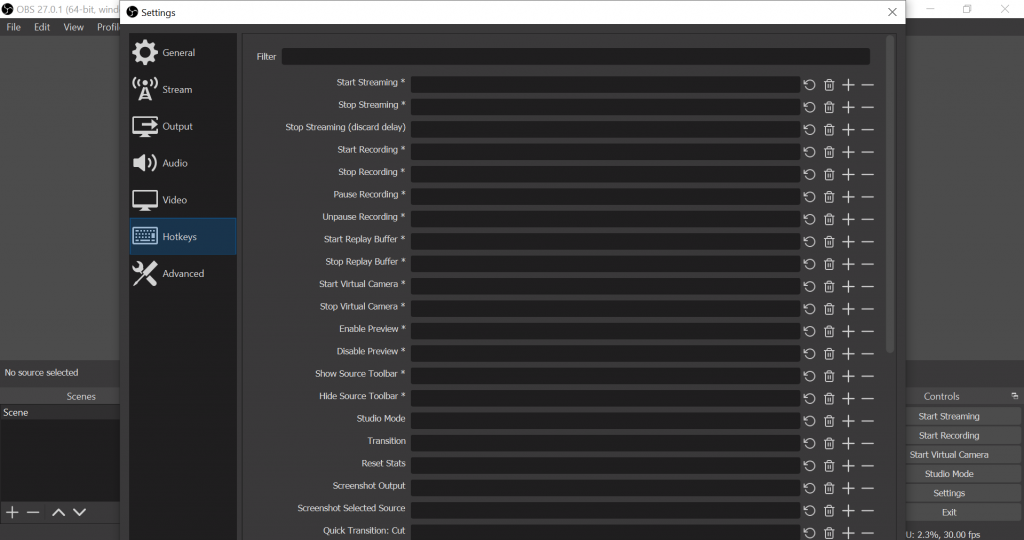Clear the Stop Streaming hotkey
The image size is (1024, 540).
(x=829, y=107)
